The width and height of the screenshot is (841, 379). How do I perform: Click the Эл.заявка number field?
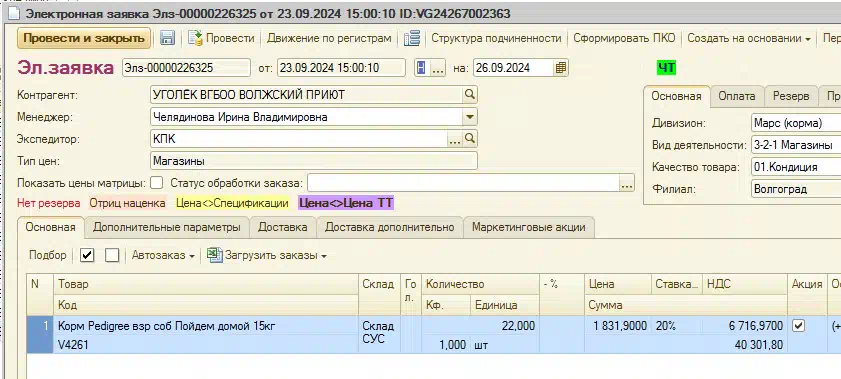[186, 68]
